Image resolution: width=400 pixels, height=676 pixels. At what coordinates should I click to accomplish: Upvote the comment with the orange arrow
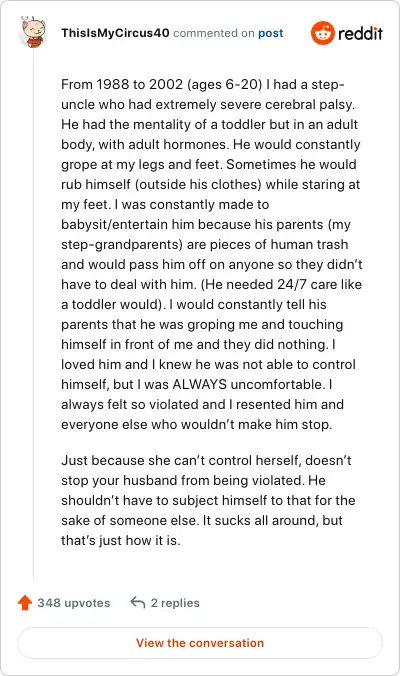click(x=25, y=603)
